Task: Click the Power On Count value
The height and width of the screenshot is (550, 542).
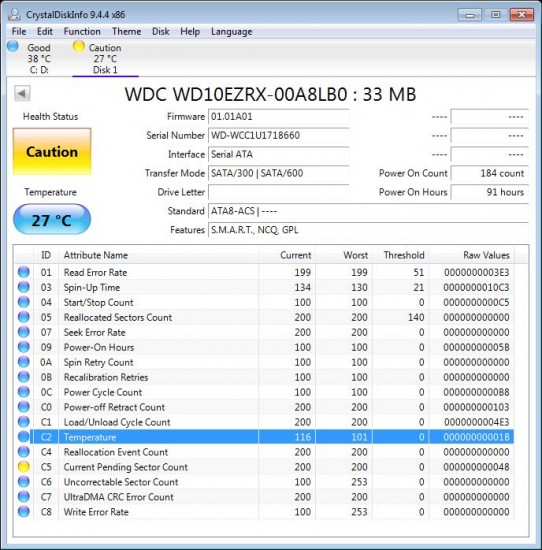Action: [x=490, y=173]
